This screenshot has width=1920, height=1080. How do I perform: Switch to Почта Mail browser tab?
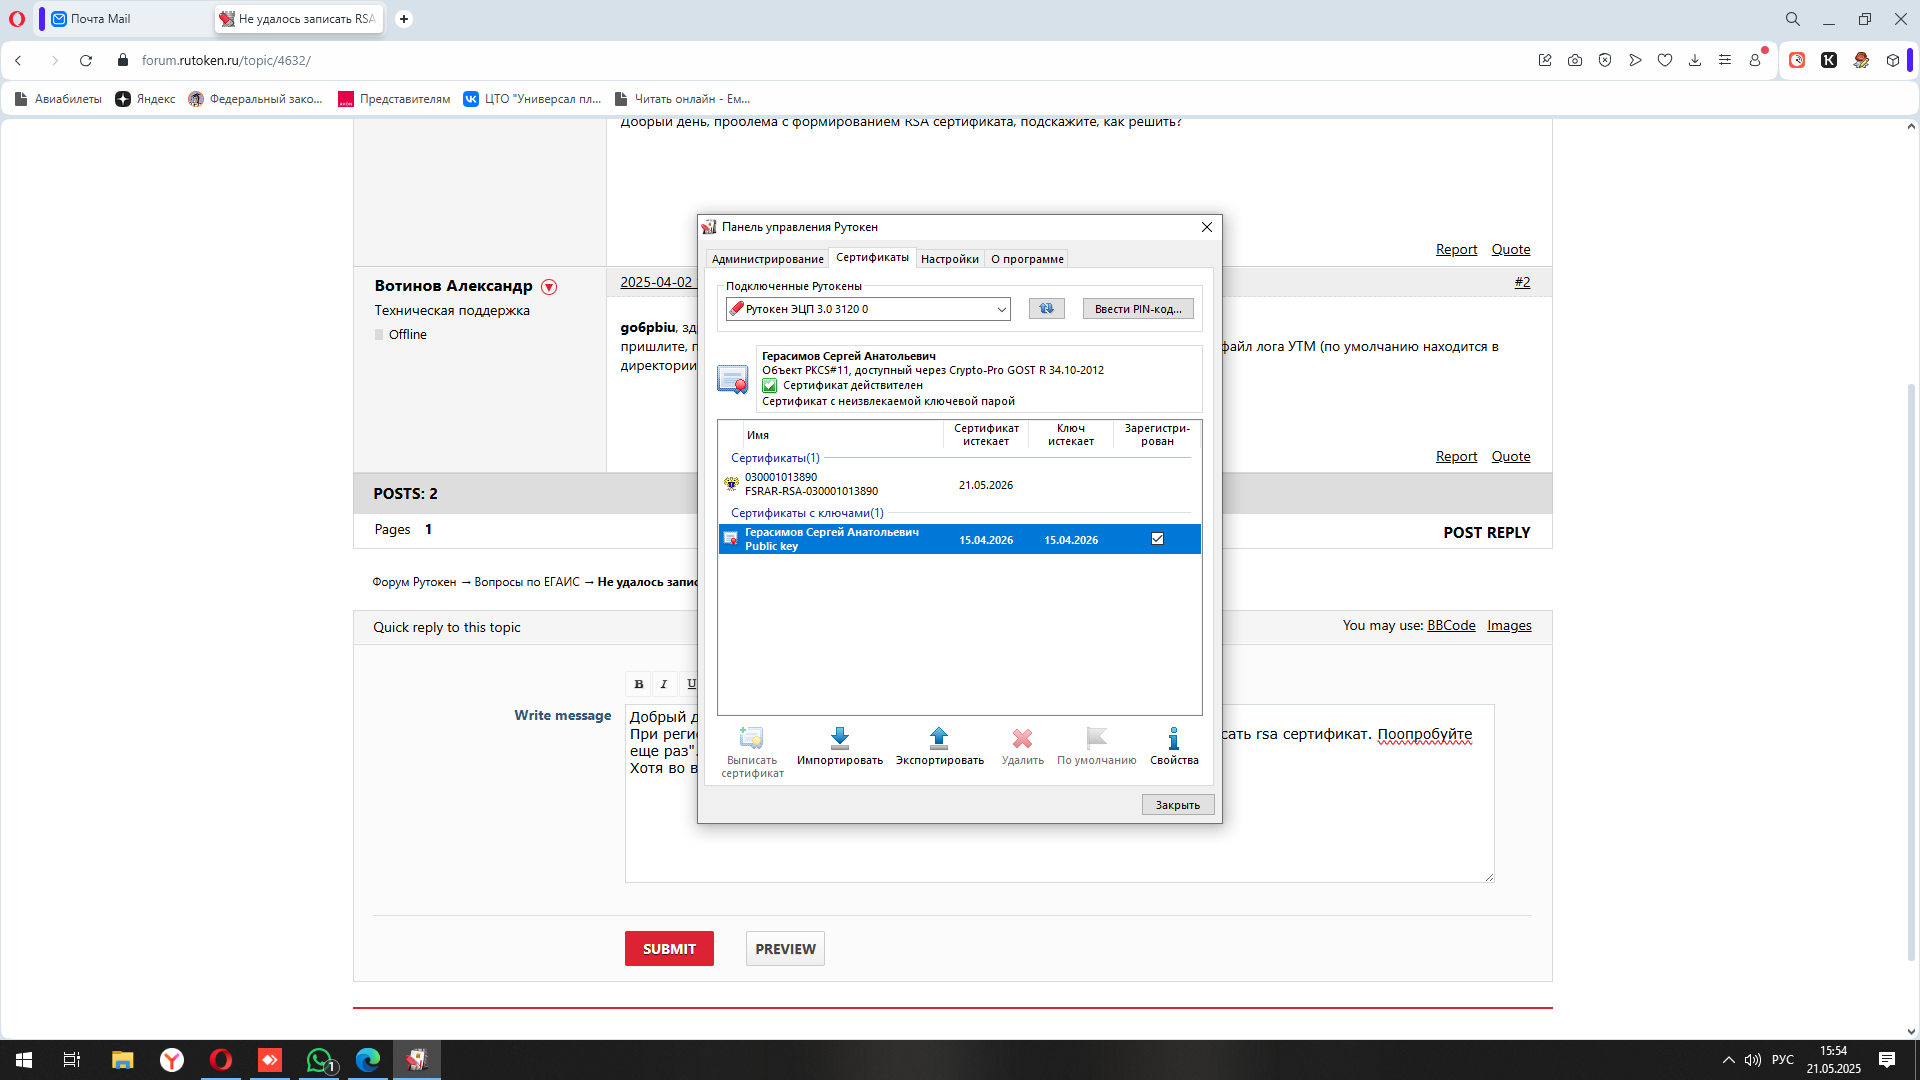[x=124, y=19]
